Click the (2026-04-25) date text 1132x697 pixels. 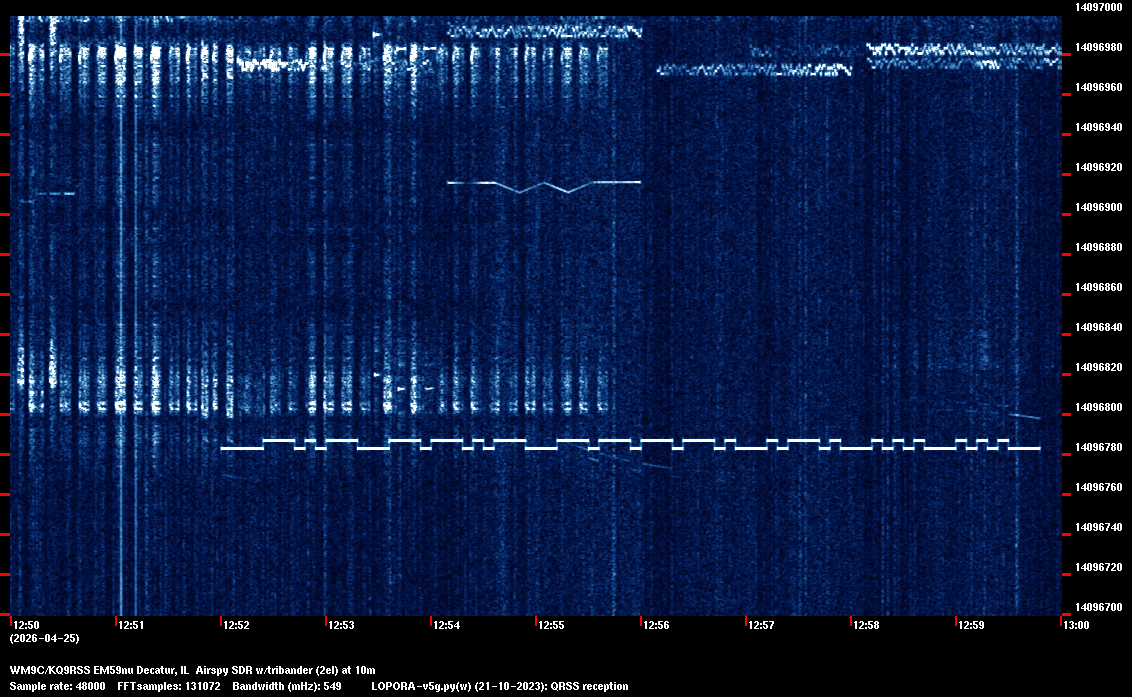click(44, 638)
